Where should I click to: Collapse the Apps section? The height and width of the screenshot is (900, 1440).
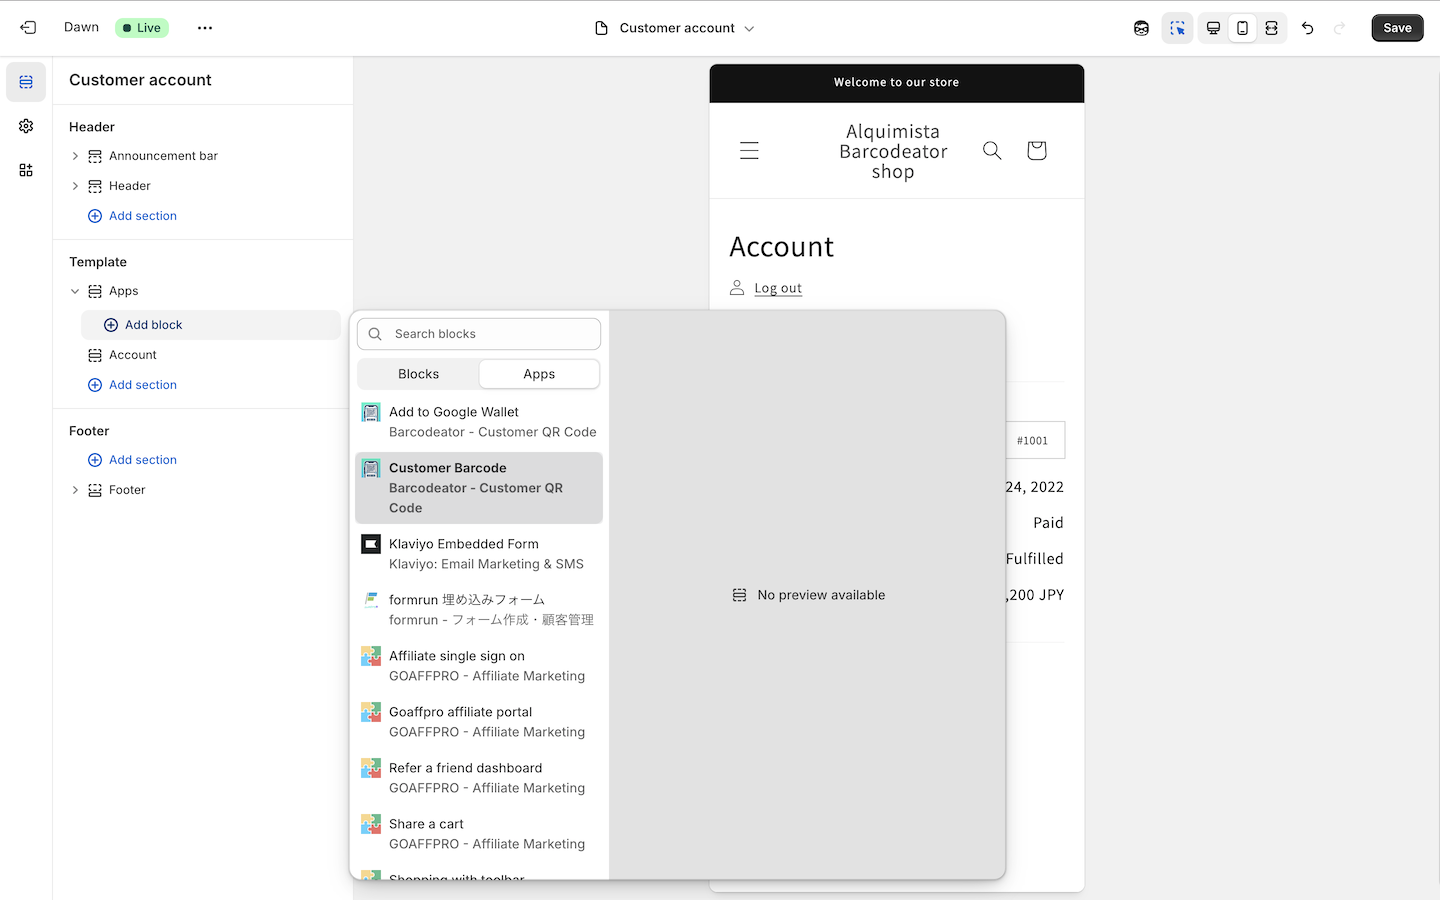[75, 291]
